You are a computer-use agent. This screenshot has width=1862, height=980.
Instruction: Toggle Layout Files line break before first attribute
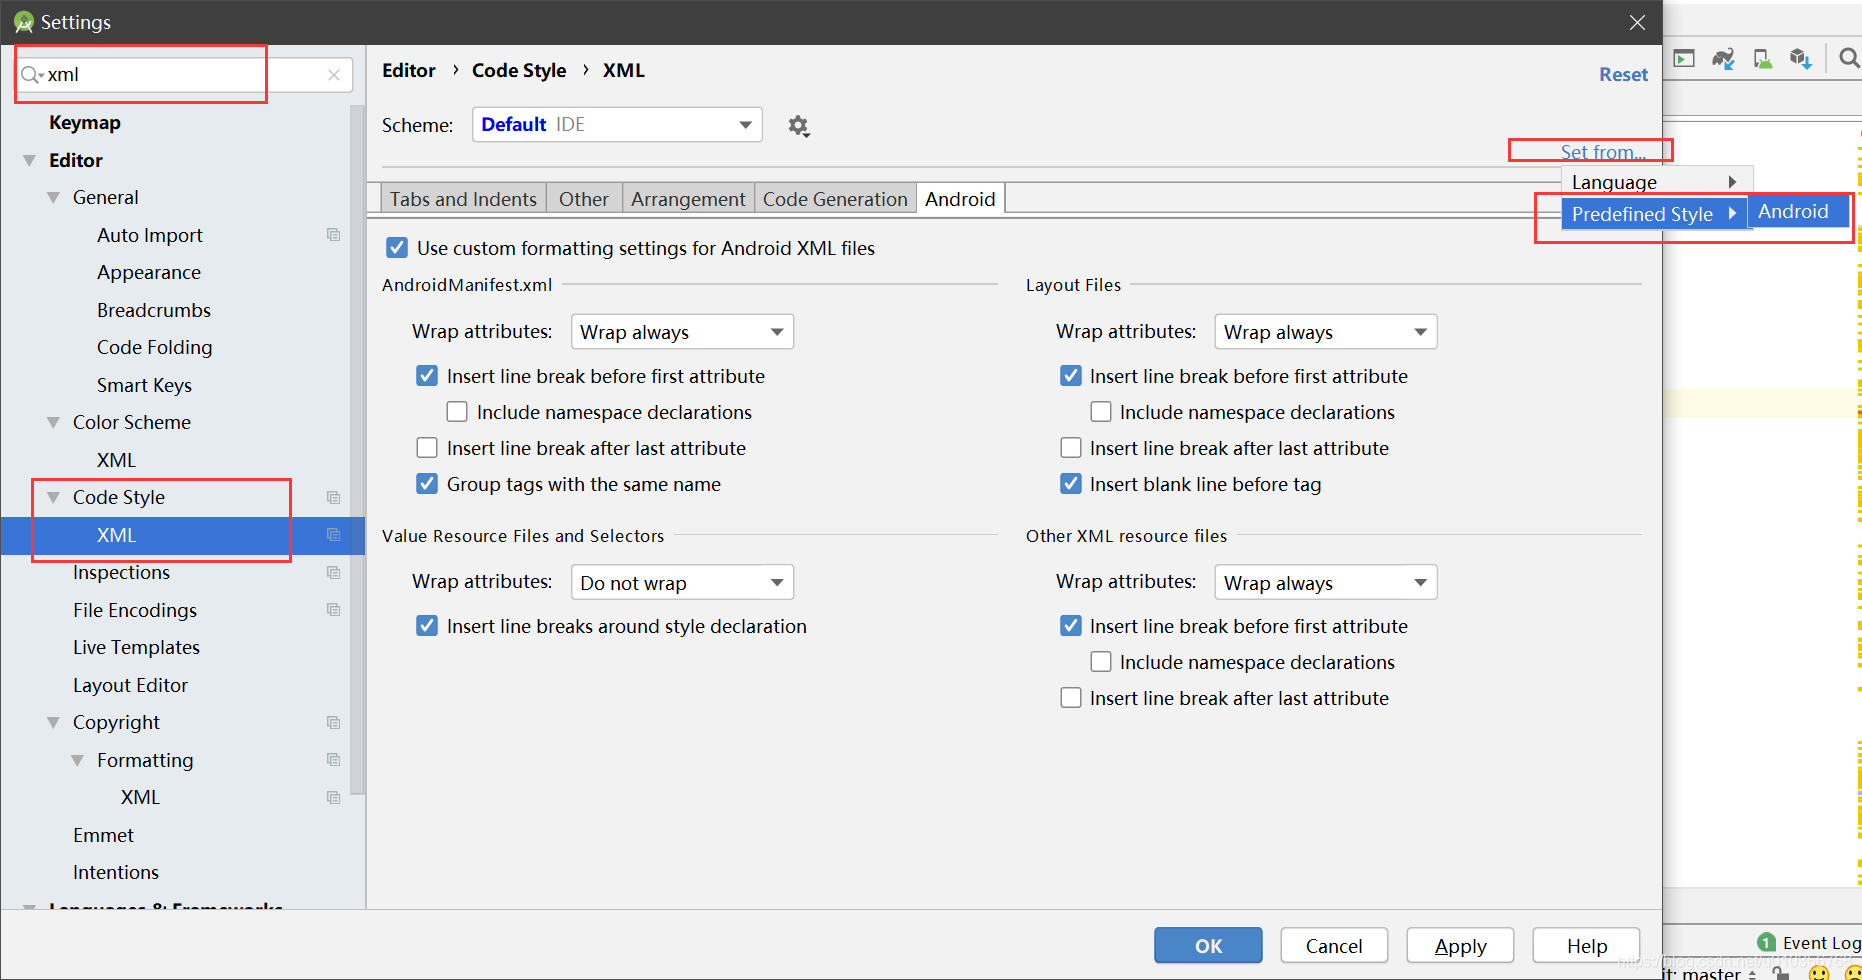(x=1071, y=376)
